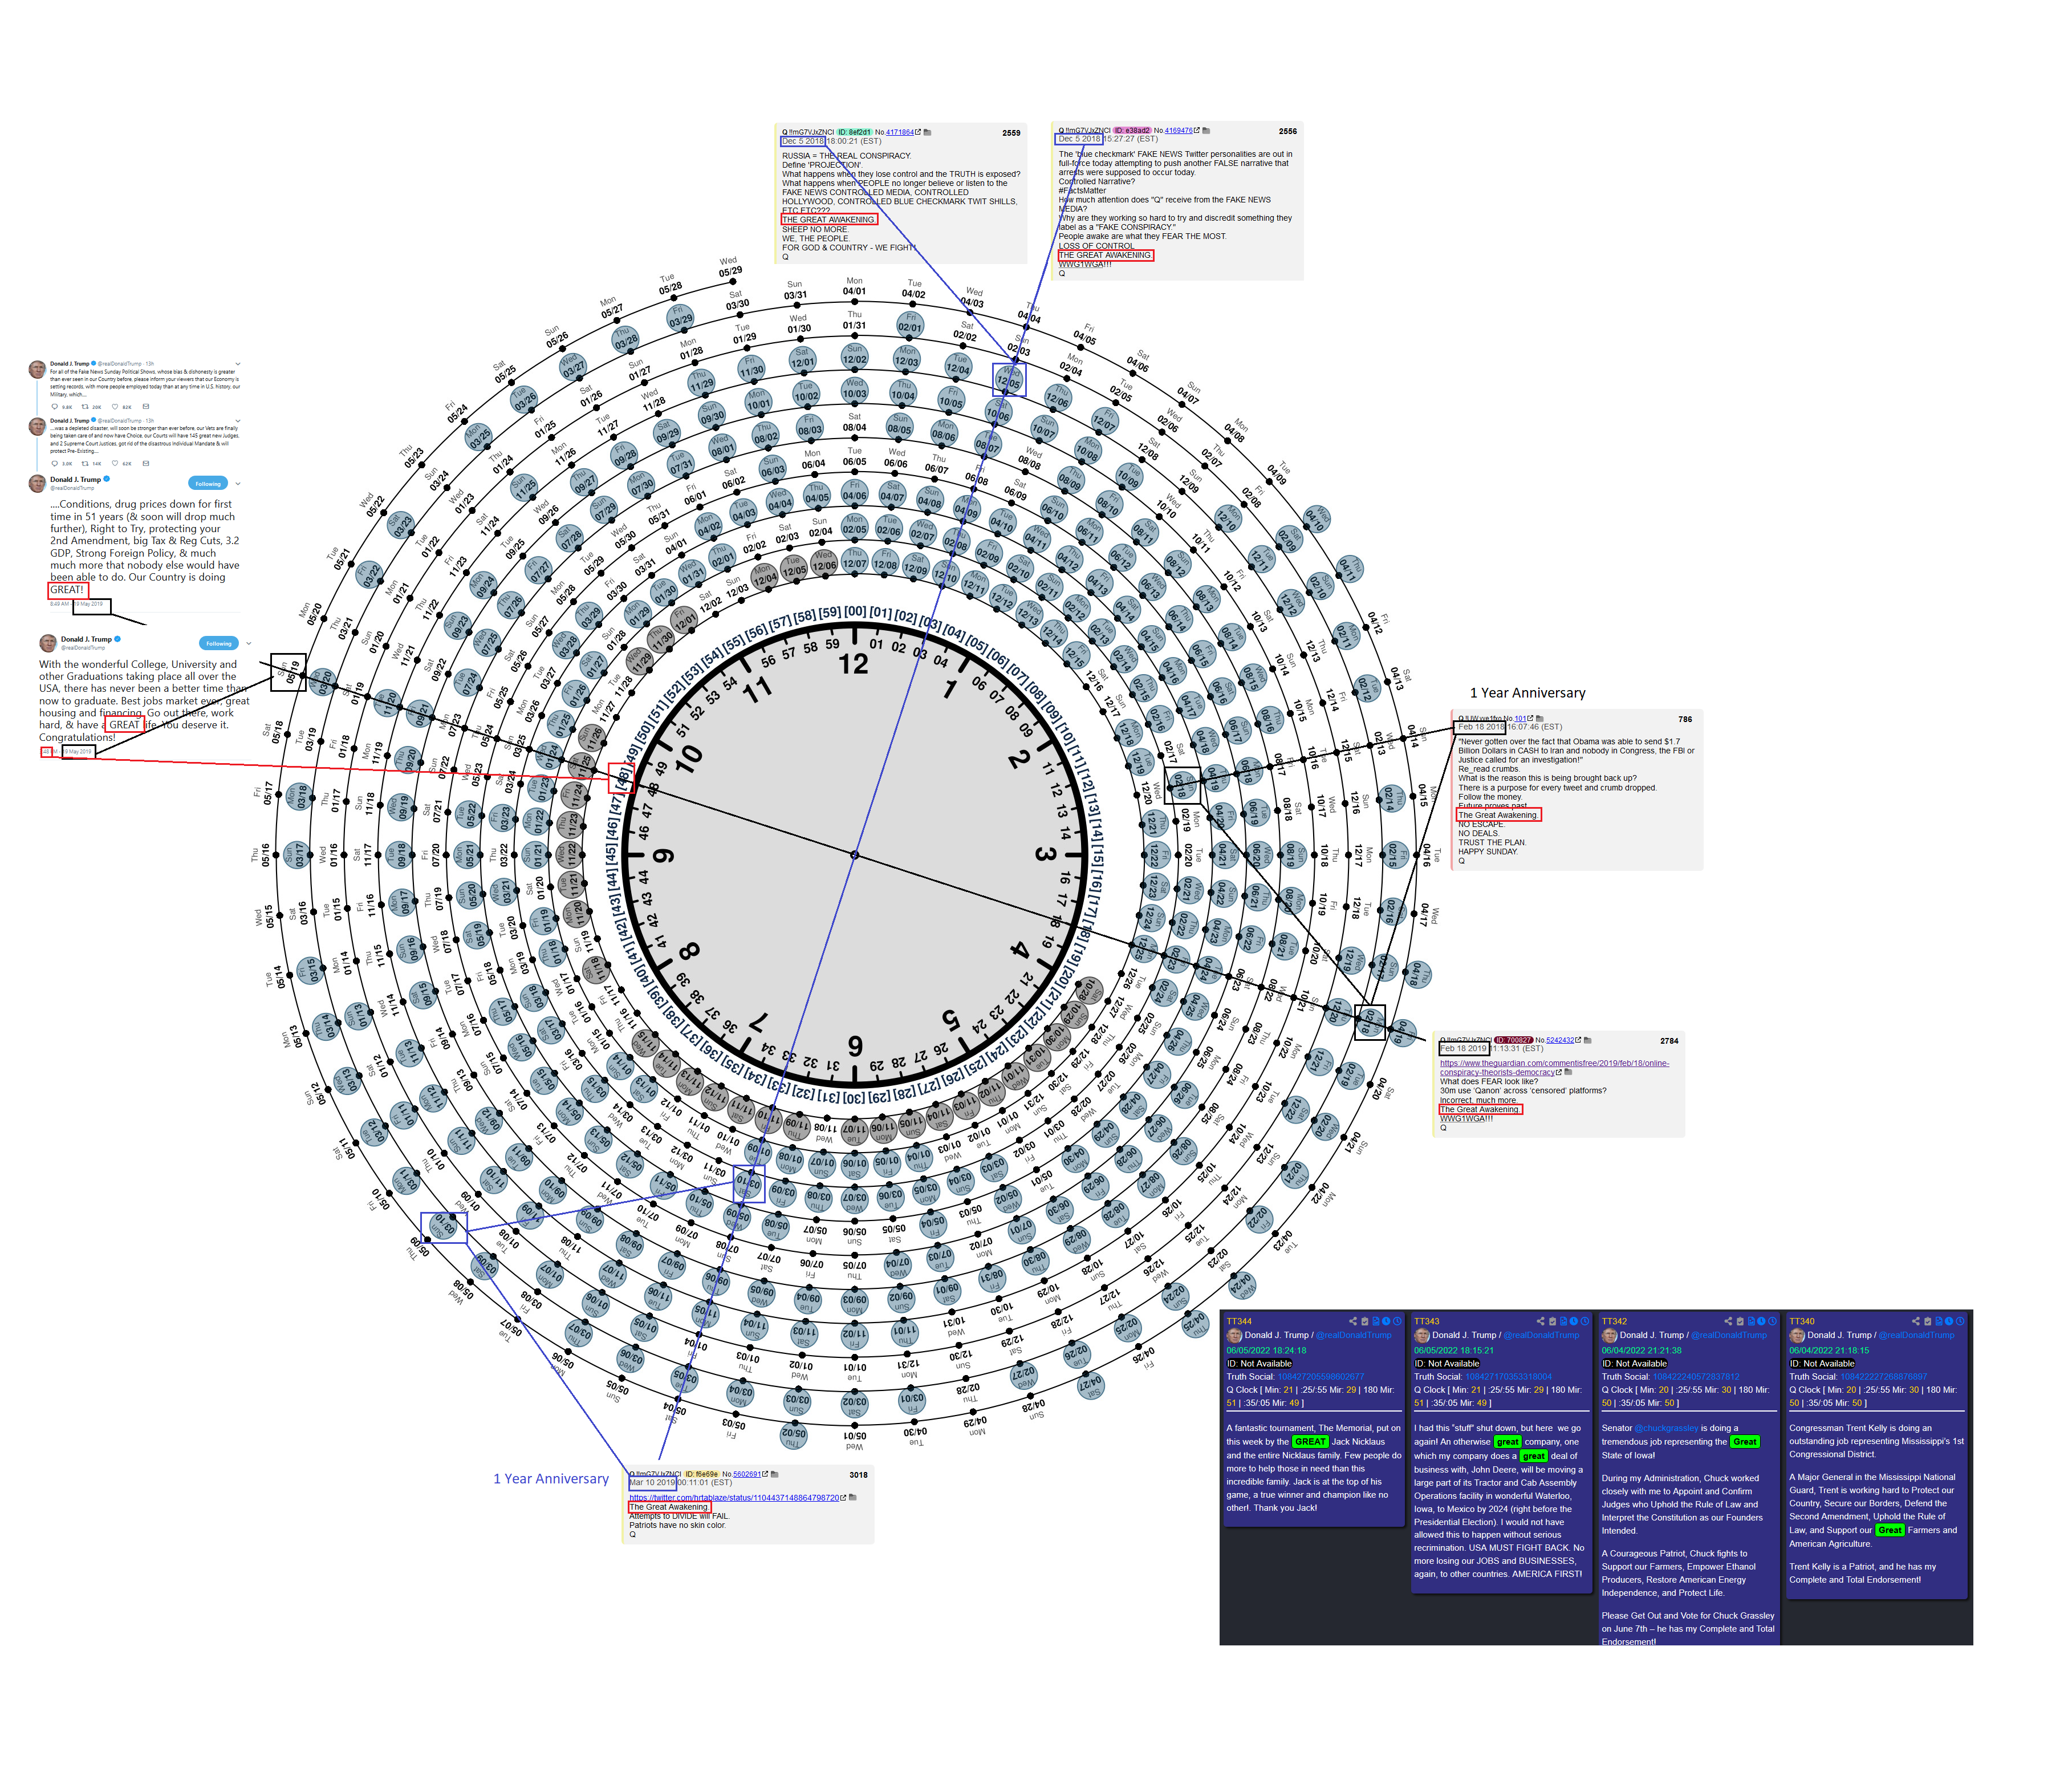This screenshot has height=1776, width=2072.
Task: Open the chevron menu on first small tweet
Action: point(238,364)
